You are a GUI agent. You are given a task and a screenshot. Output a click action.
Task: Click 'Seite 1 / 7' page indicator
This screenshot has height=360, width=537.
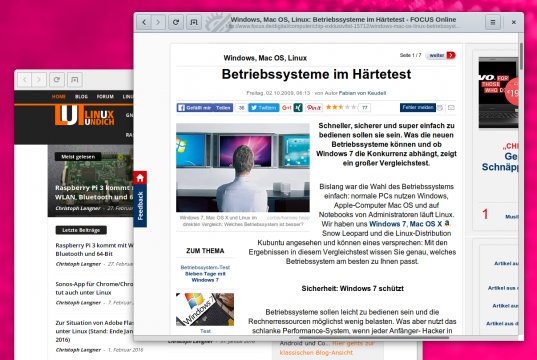point(410,55)
